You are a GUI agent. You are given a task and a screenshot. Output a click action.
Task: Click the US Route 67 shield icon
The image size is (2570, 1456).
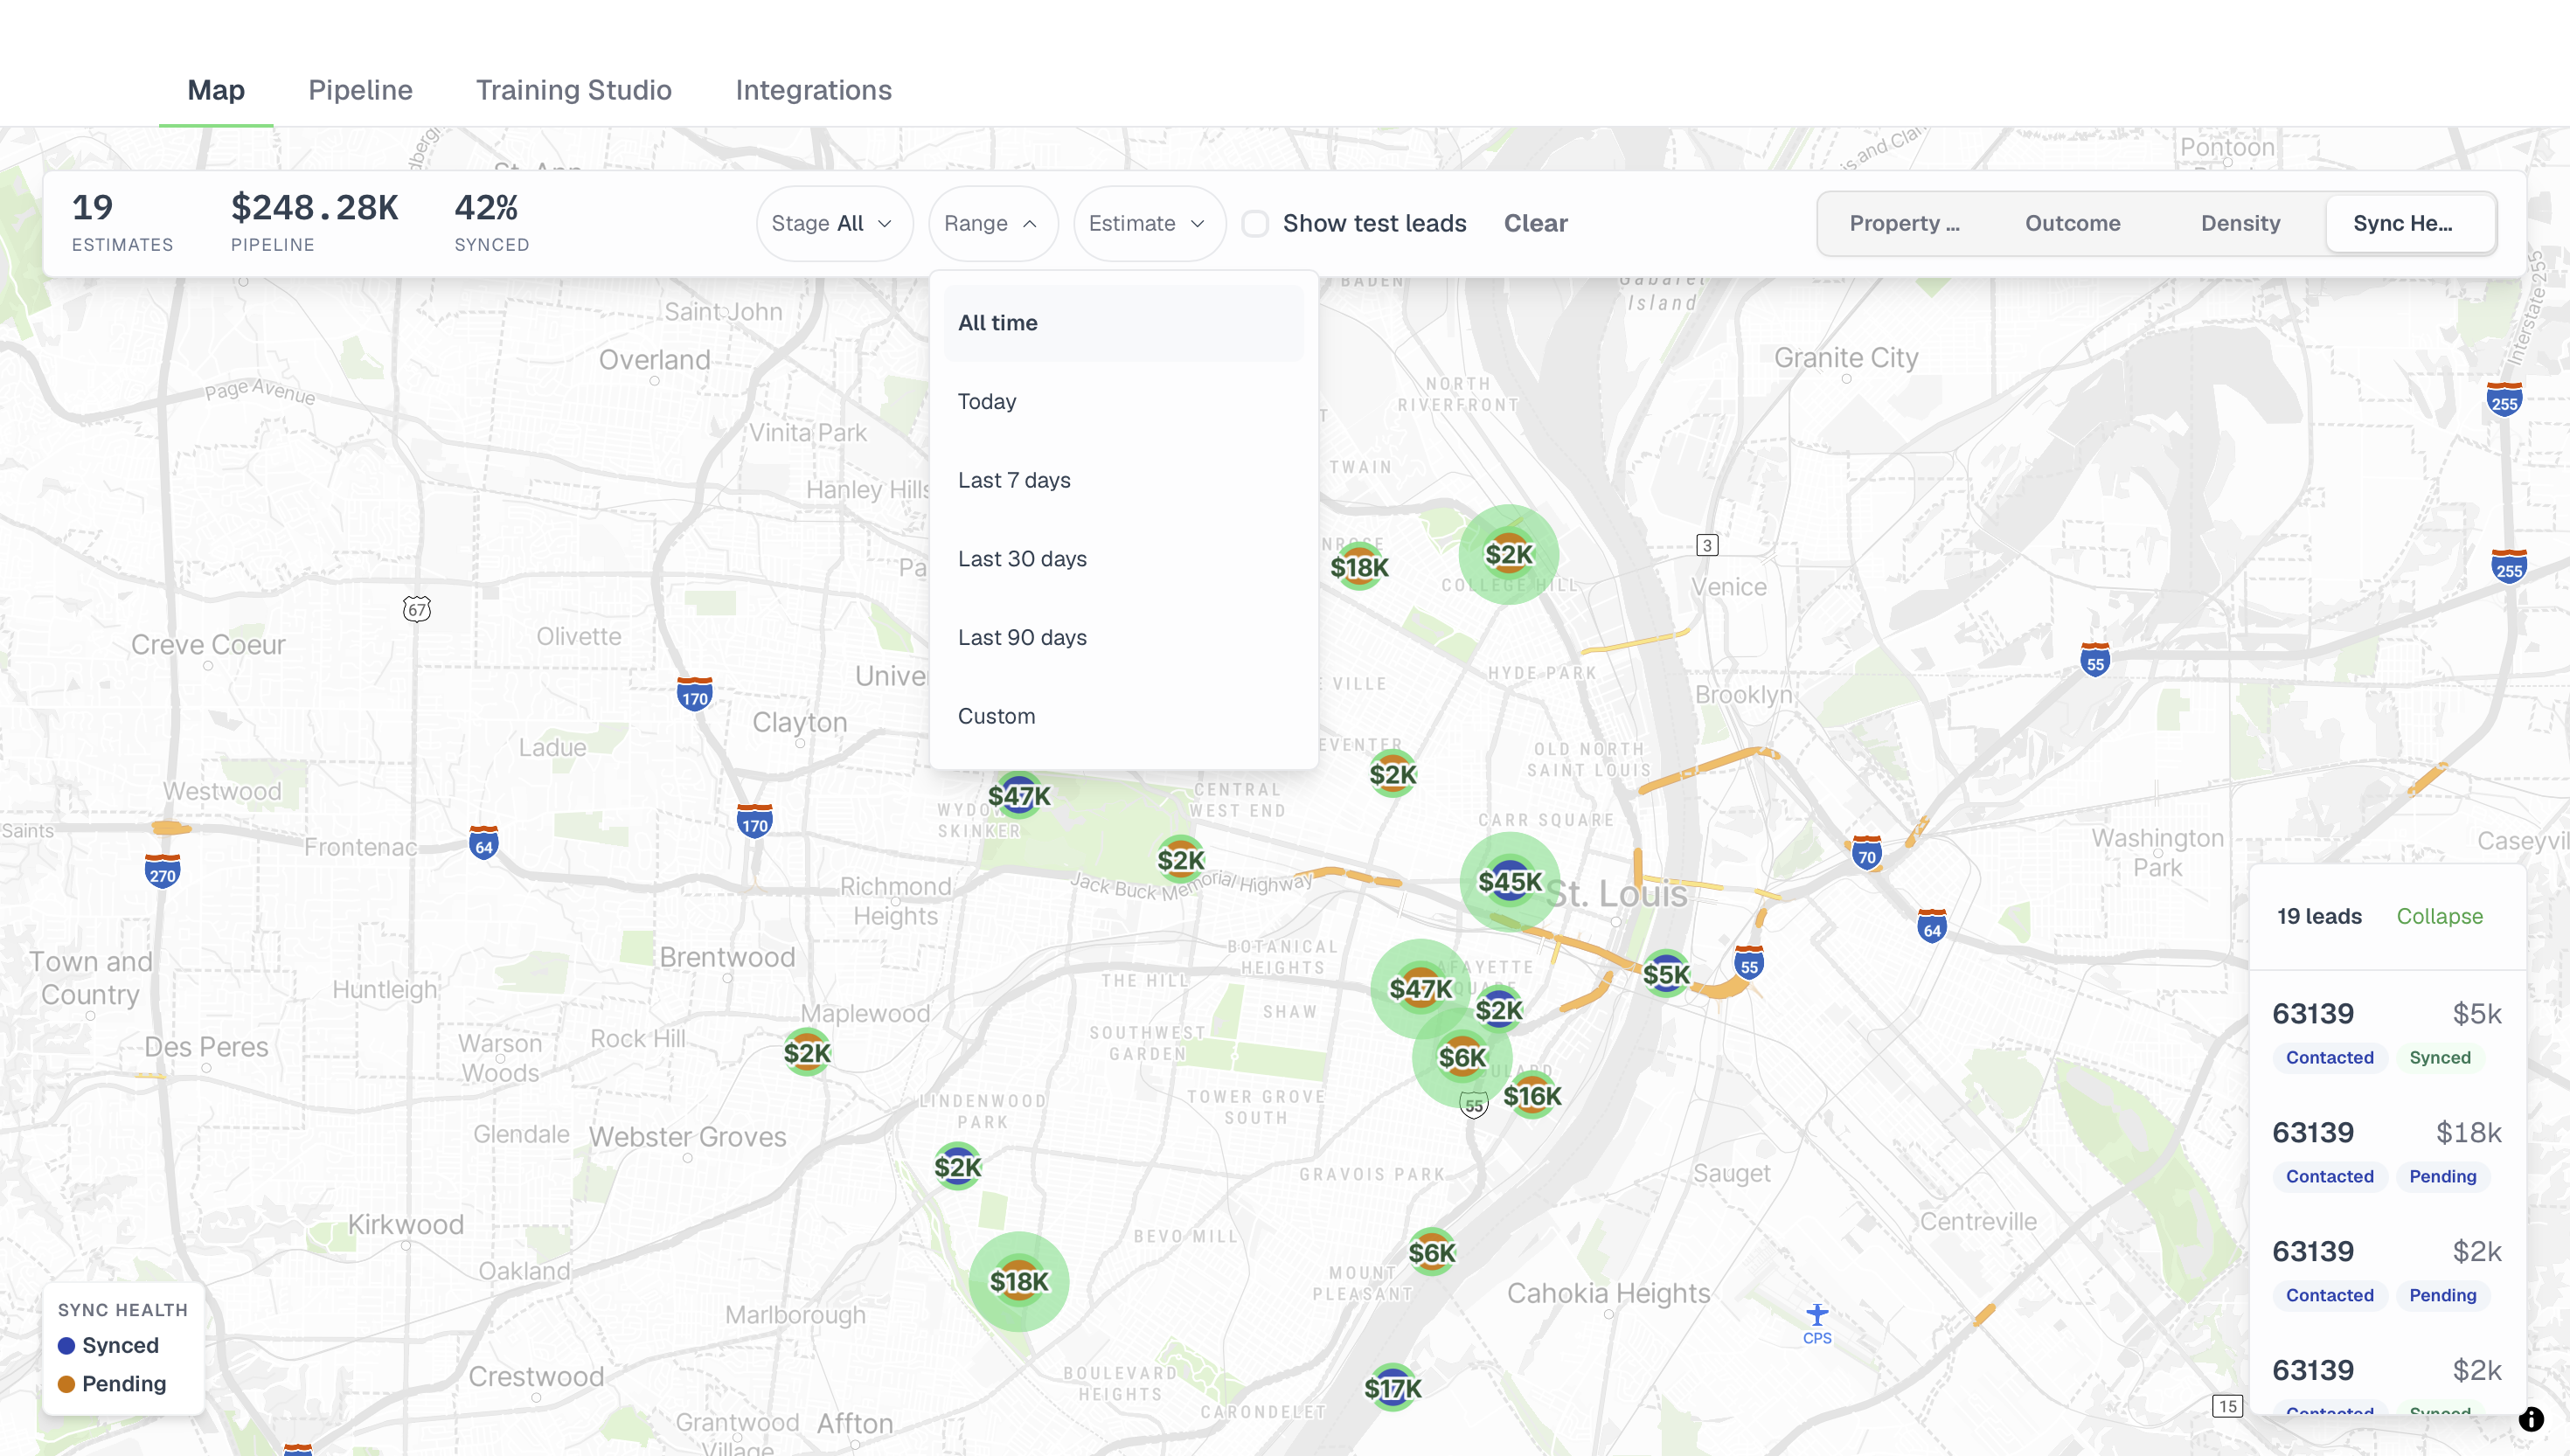pyautogui.click(x=417, y=609)
